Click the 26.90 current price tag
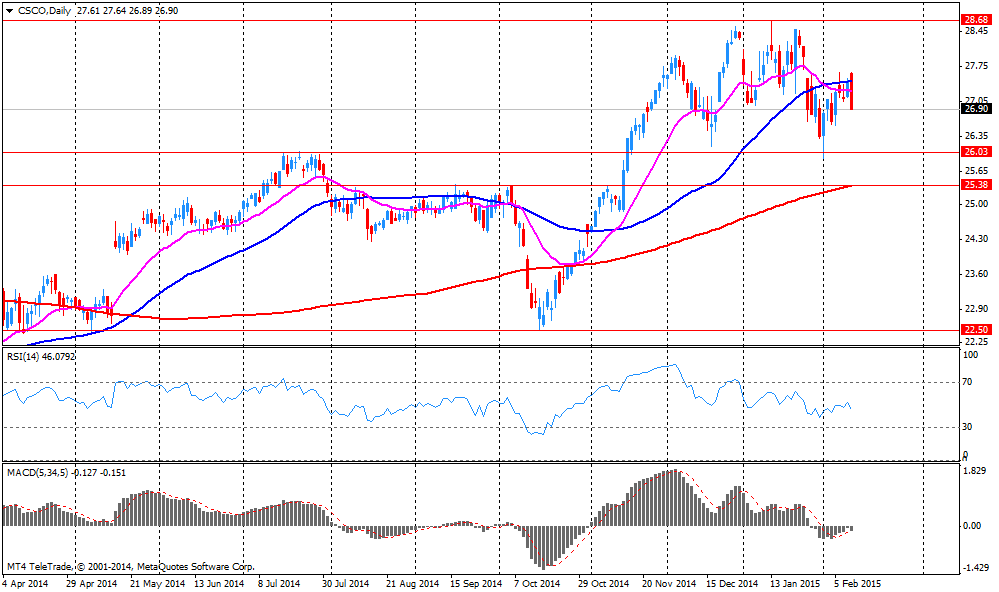This screenshot has width=999, height=592. (x=976, y=109)
